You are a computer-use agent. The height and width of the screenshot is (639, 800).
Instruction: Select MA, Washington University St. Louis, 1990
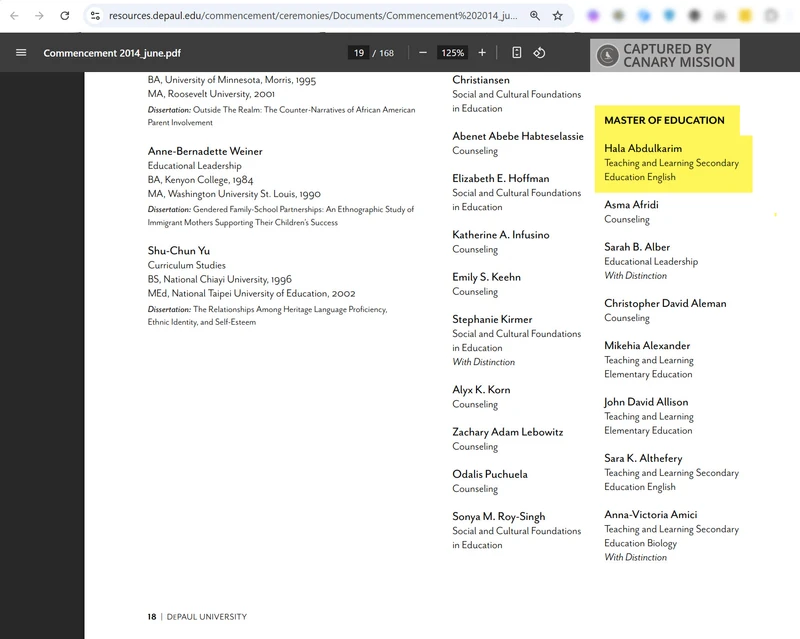tap(234, 194)
